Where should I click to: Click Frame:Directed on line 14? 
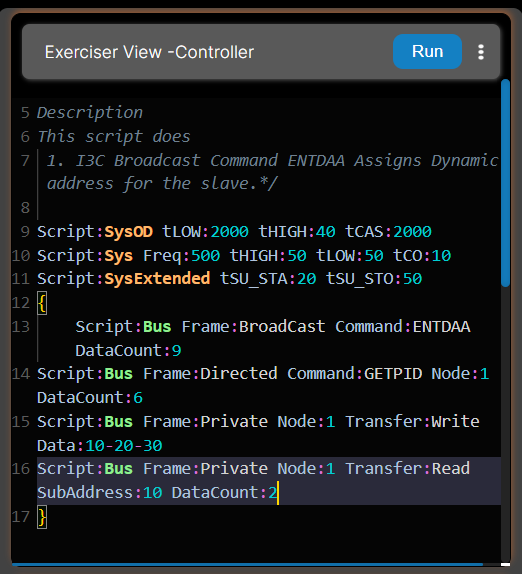click(x=210, y=374)
